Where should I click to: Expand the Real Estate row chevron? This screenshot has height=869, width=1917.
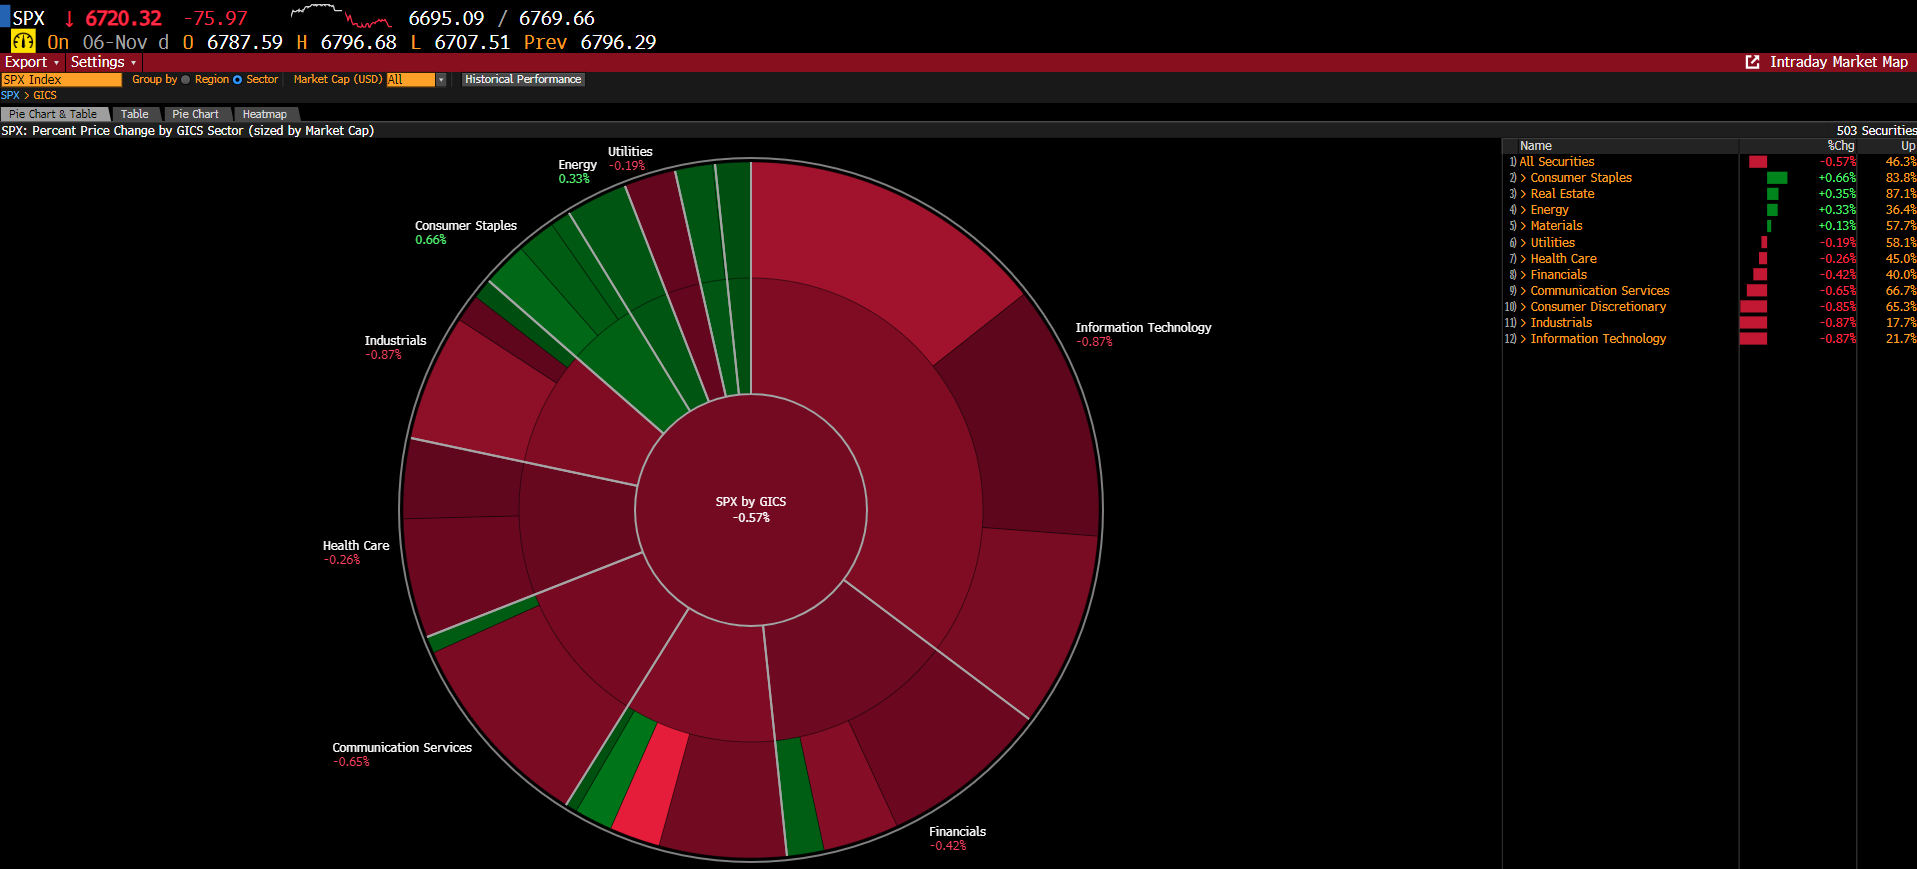coord(1523,194)
